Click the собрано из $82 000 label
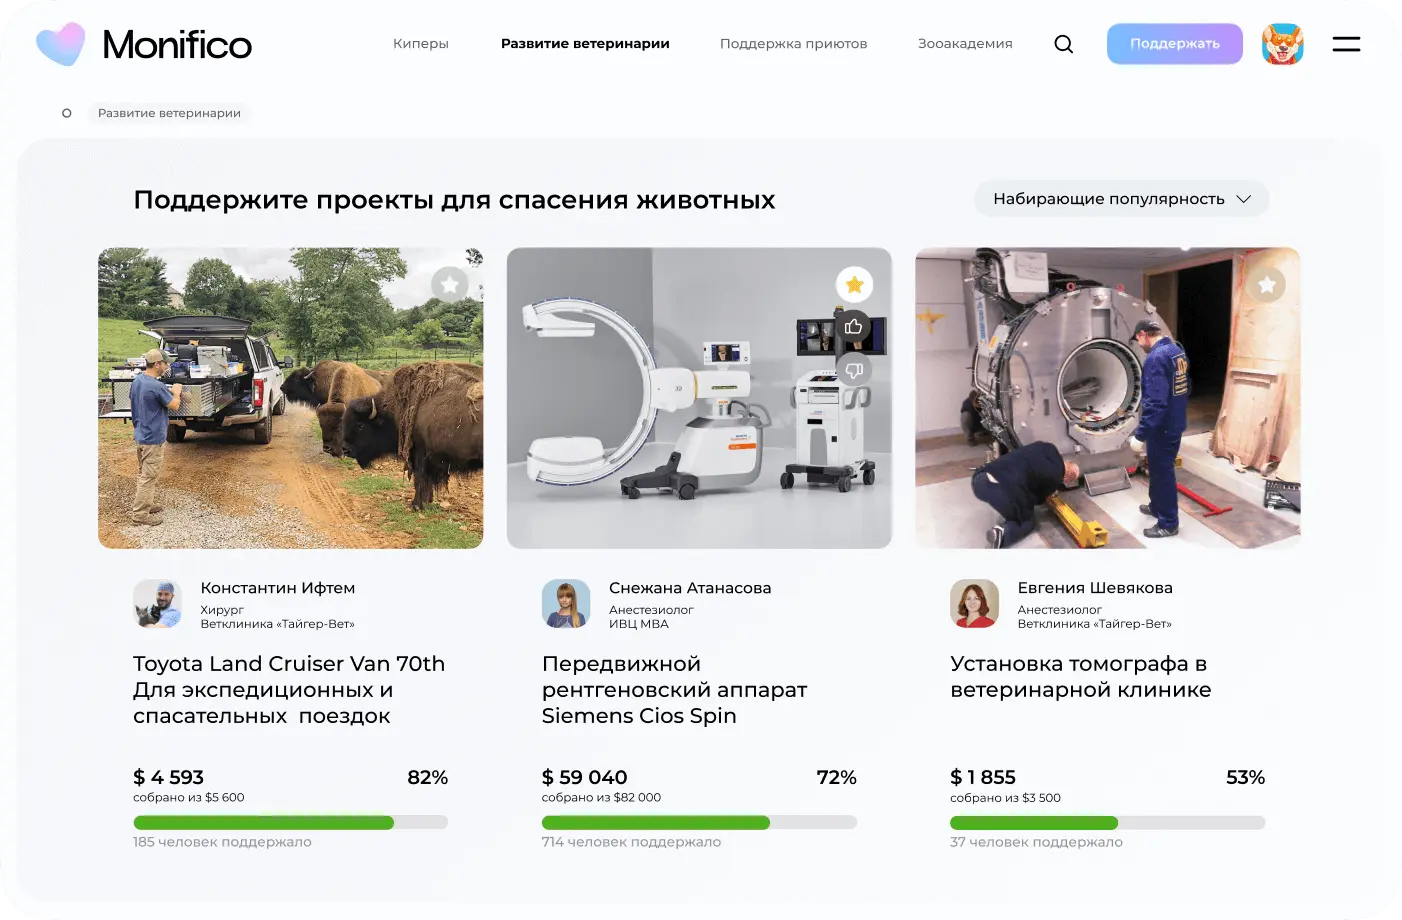 pos(601,798)
